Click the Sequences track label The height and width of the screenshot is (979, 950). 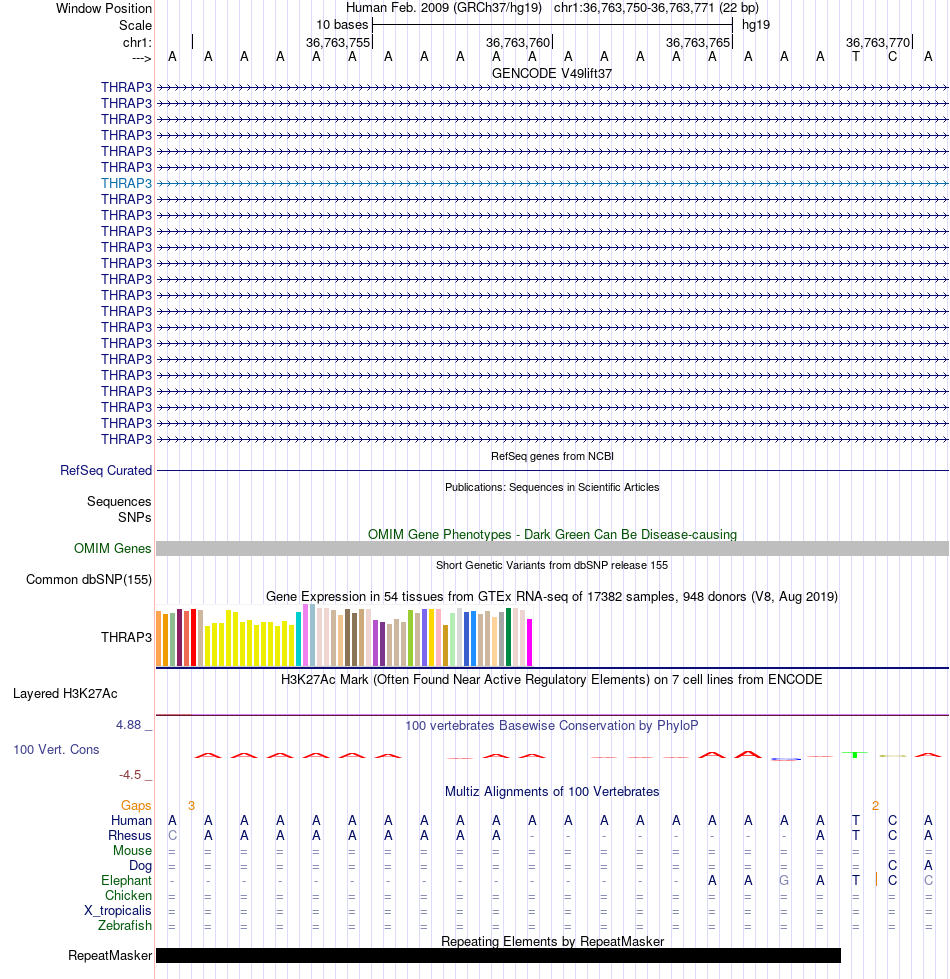pyautogui.click(x=119, y=501)
